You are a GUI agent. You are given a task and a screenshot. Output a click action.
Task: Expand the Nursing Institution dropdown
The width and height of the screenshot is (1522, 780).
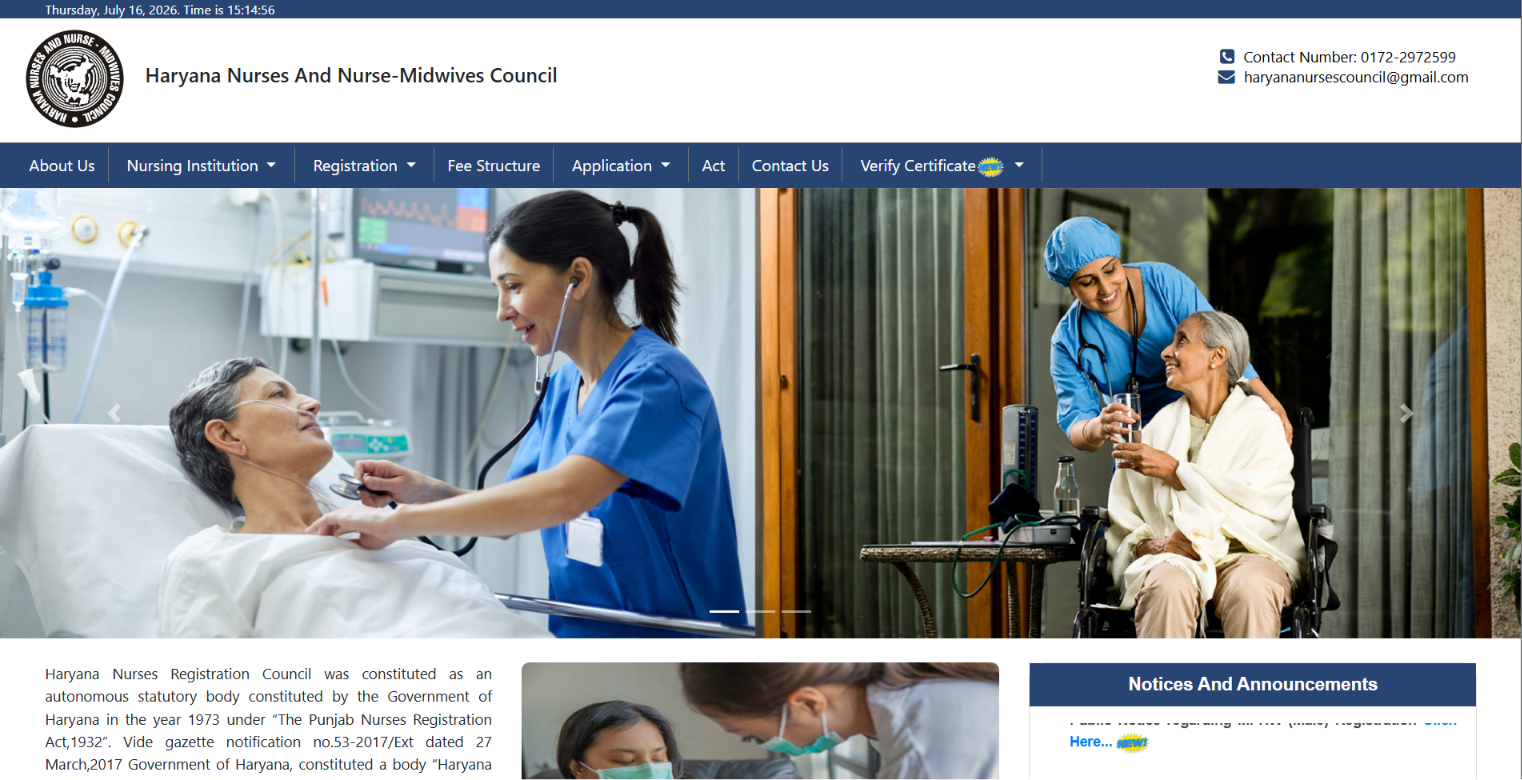pos(201,166)
